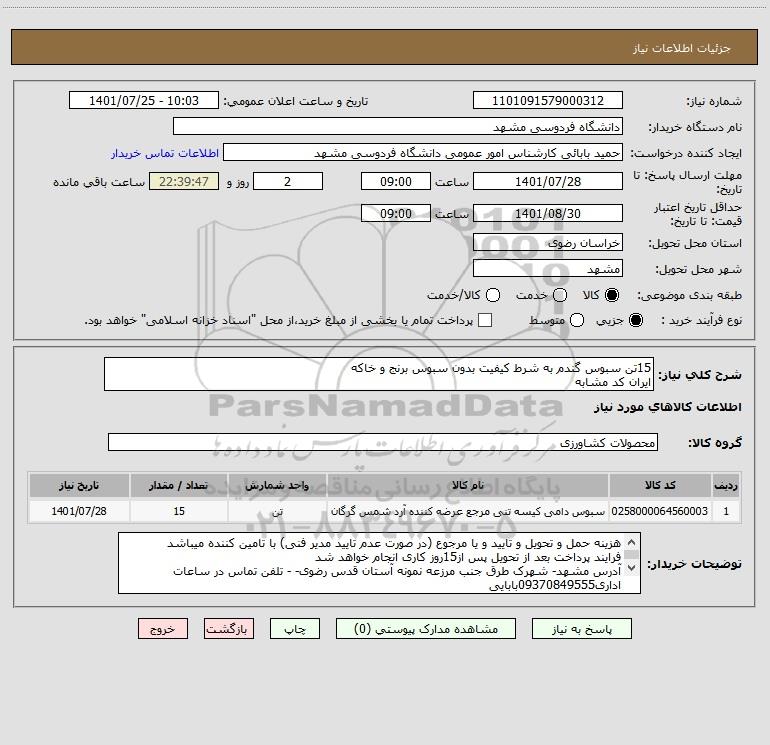The width and height of the screenshot is (770, 745).
Task: Click scroll up arrow in buyer notes
Action: (x=632, y=542)
